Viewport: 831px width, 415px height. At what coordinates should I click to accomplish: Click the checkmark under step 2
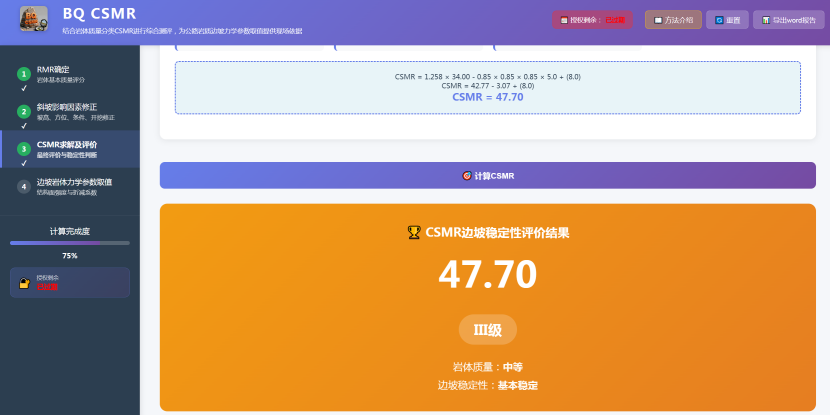click(x=23, y=126)
